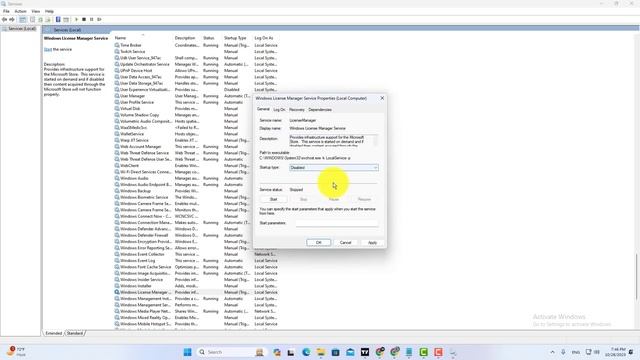Click the Windows License Manager row icon
The image size is (640, 360).
click(117, 292)
